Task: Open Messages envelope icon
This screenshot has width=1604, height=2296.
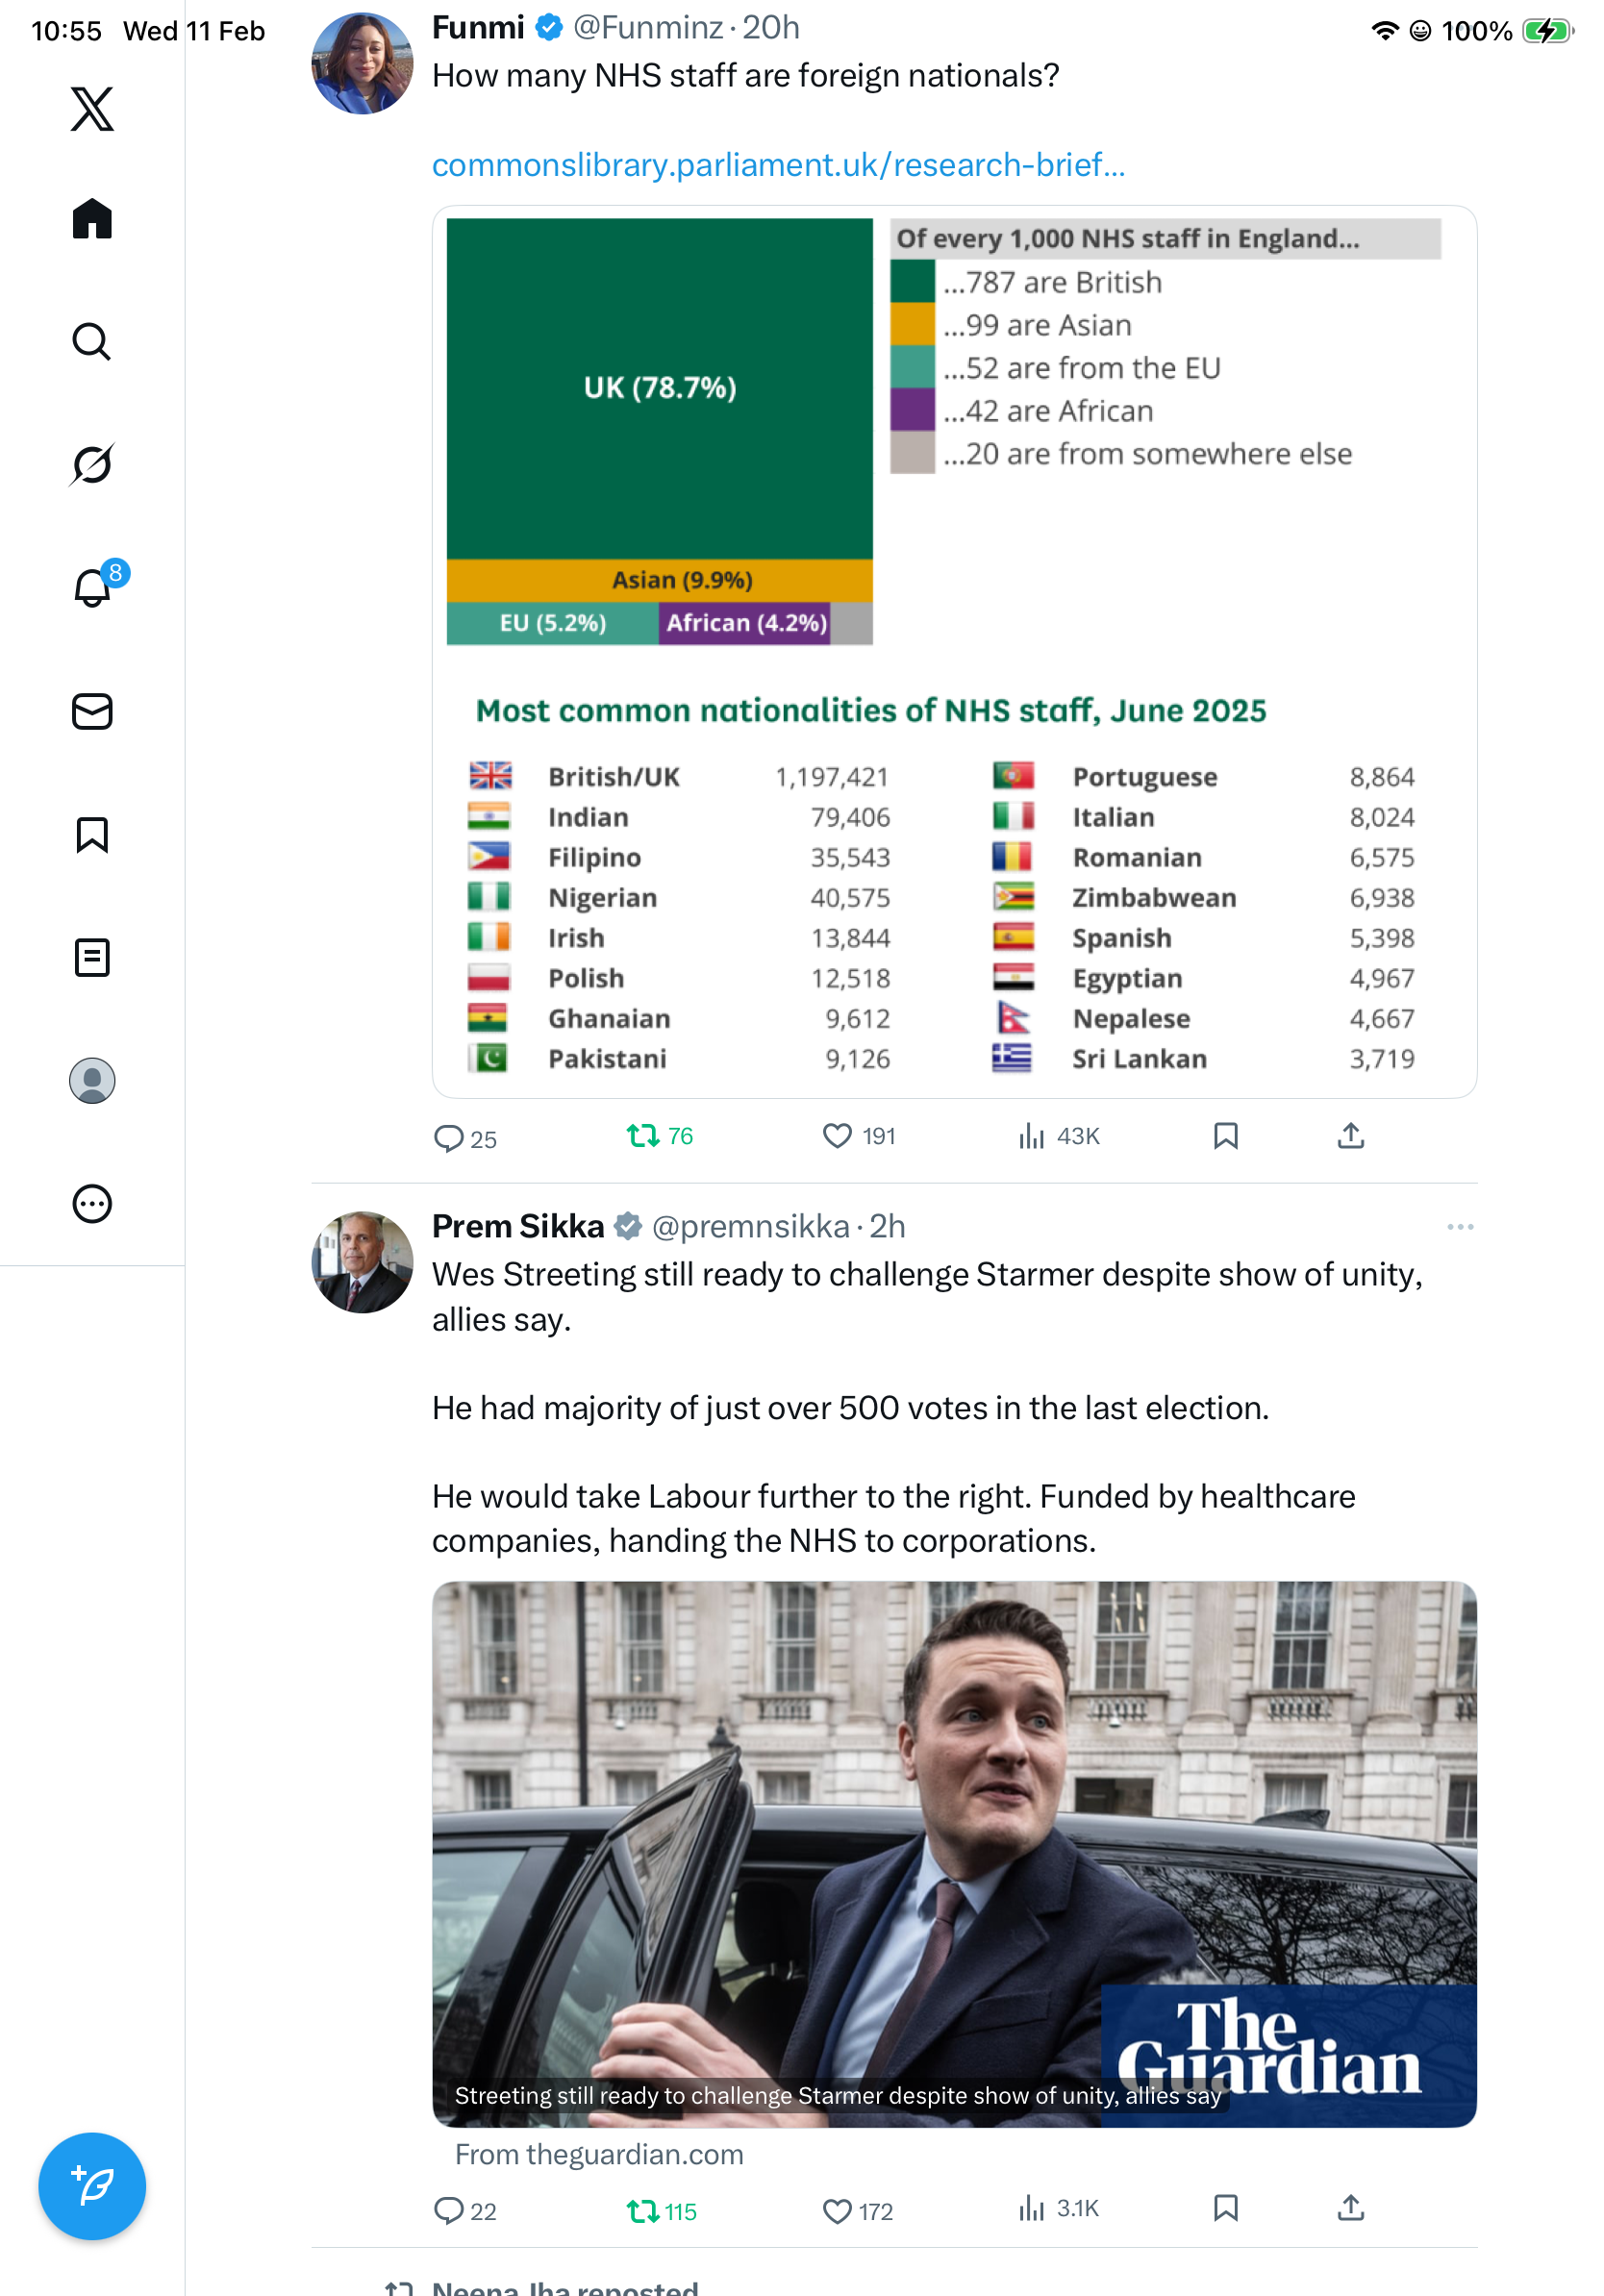Action: click(x=92, y=711)
